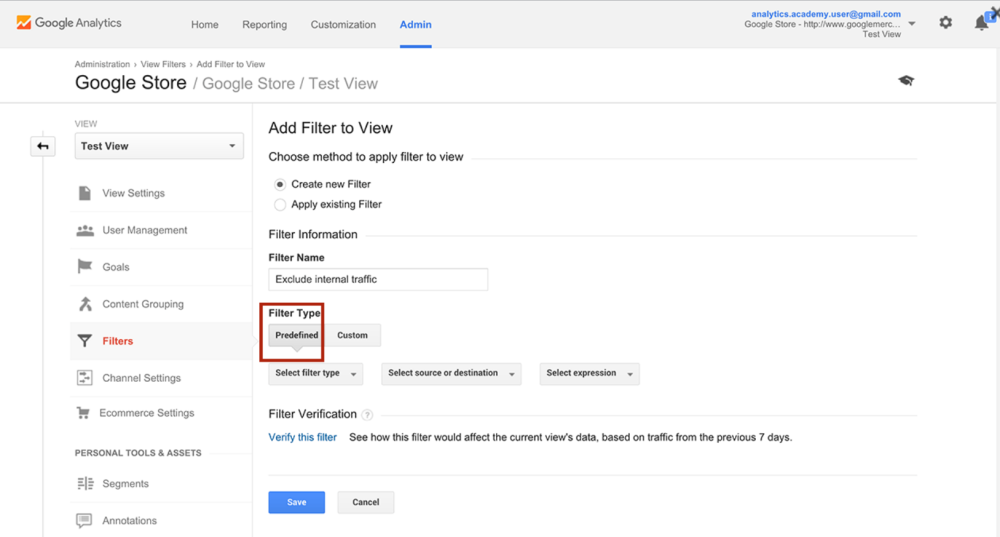Image resolution: width=1000 pixels, height=537 pixels.
Task: Click the graduation cap education icon
Action: coord(906,81)
